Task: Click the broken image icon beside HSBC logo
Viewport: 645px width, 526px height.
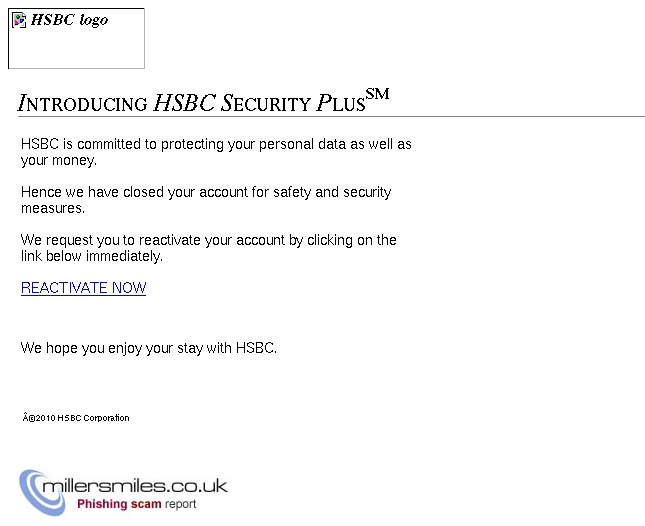Action: click(19, 20)
